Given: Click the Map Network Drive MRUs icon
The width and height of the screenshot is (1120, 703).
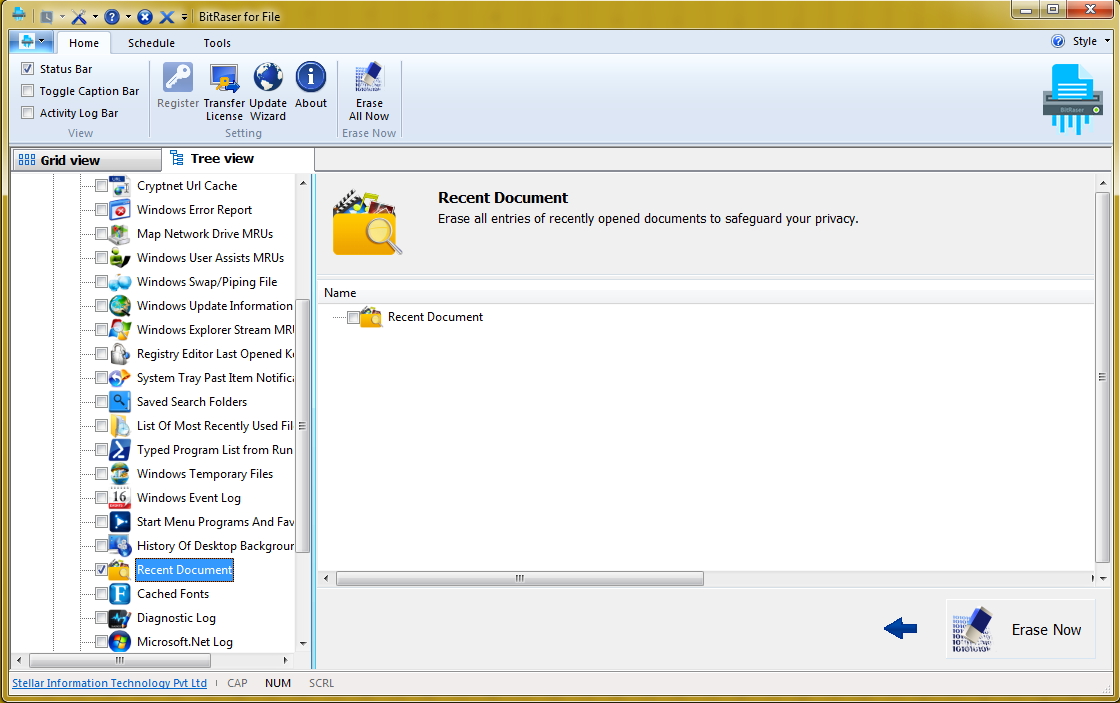Looking at the screenshot, I should [x=120, y=234].
